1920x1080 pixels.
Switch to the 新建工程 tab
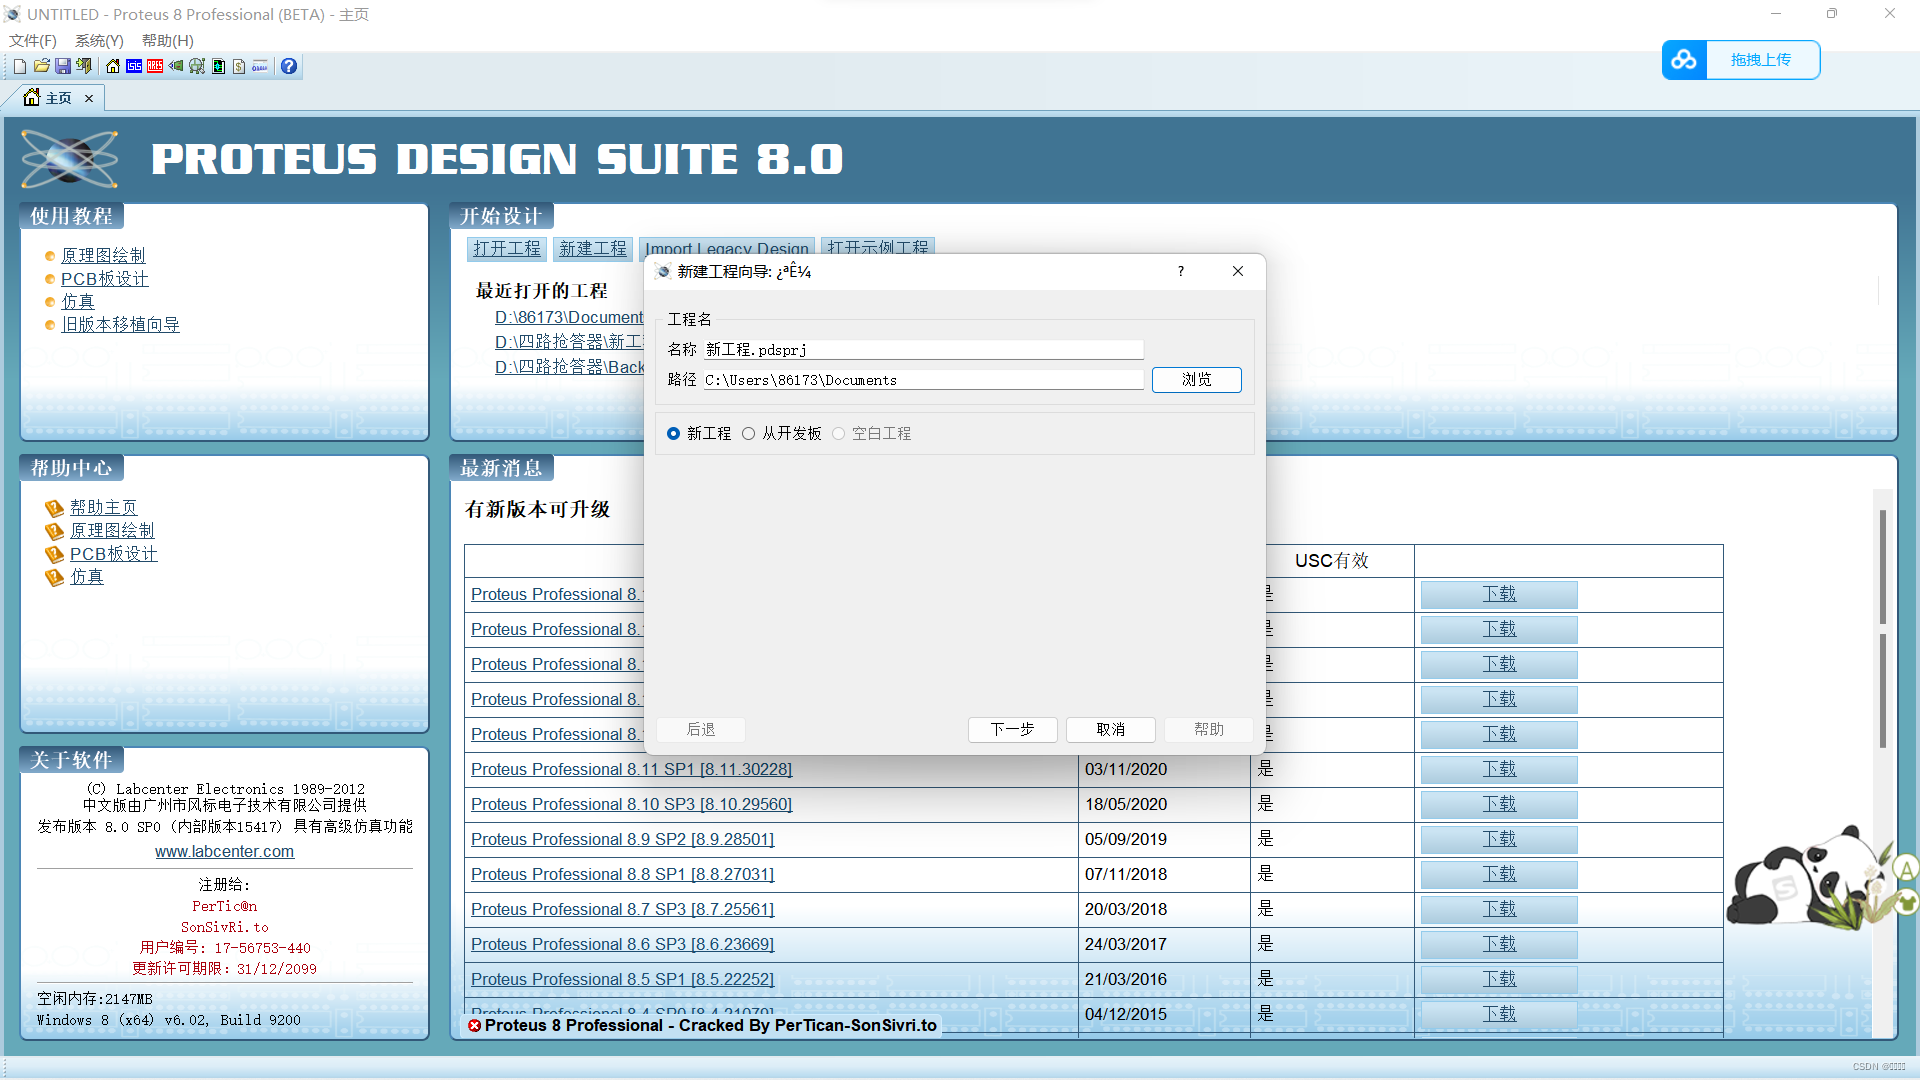point(593,249)
